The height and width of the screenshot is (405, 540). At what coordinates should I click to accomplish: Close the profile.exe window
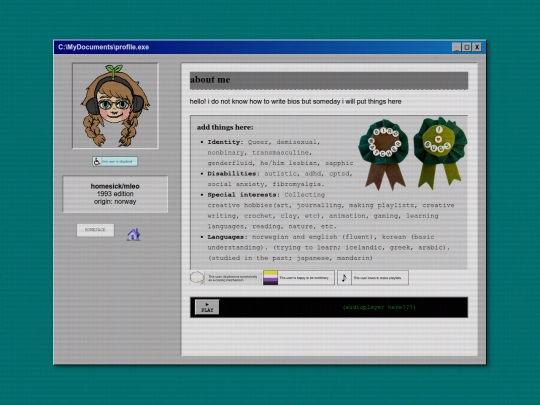[x=477, y=47]
